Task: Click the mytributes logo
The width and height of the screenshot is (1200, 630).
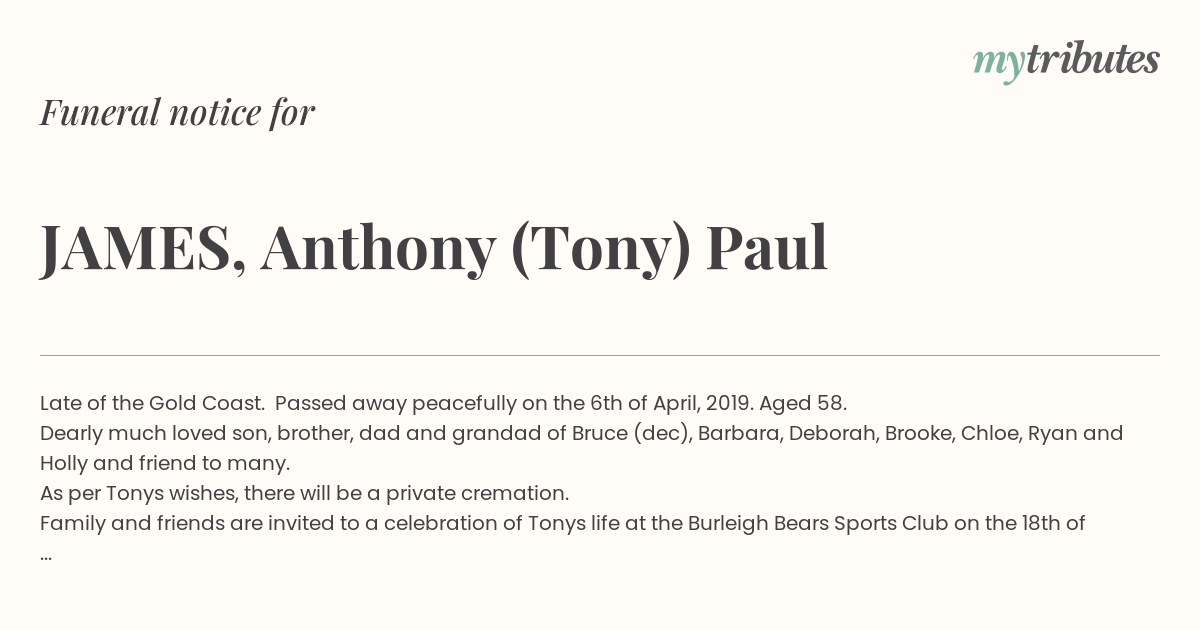Action: click(1066, 62)
